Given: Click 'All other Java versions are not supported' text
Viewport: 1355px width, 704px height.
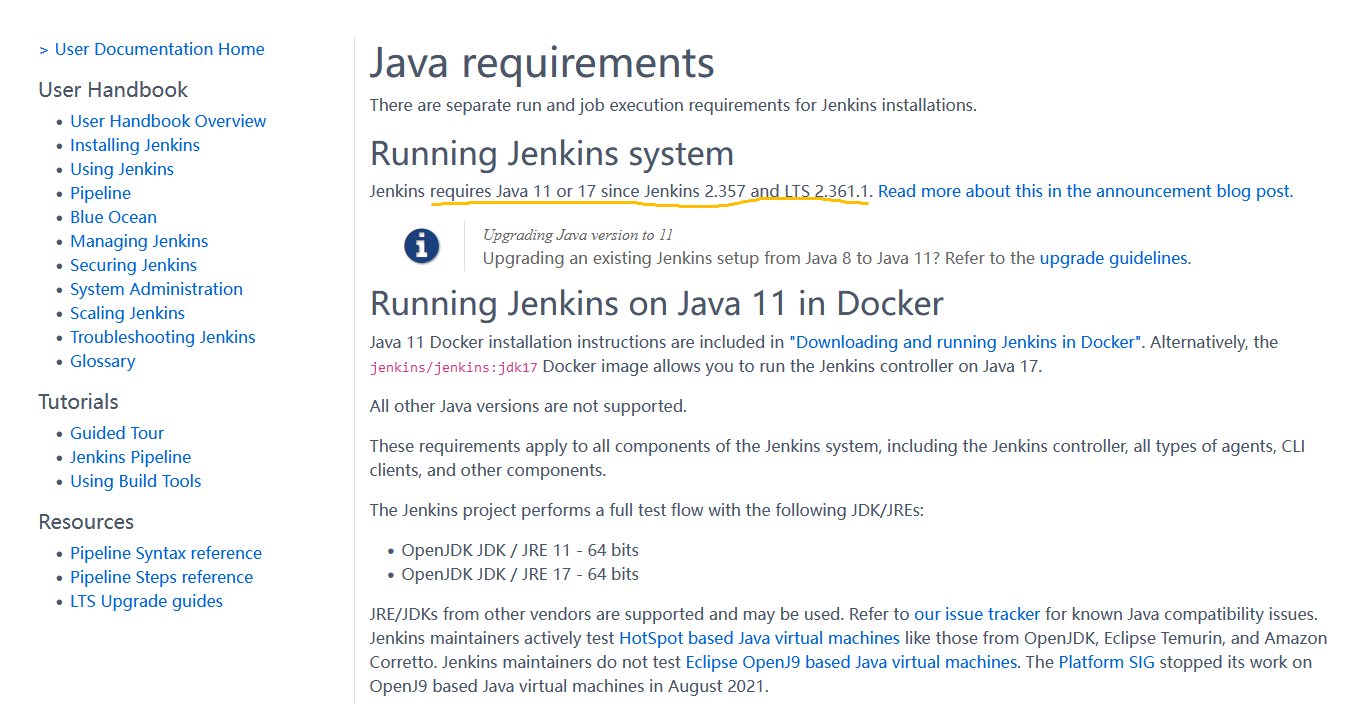Looking at the screenshot, I should [x=528, y=406].
